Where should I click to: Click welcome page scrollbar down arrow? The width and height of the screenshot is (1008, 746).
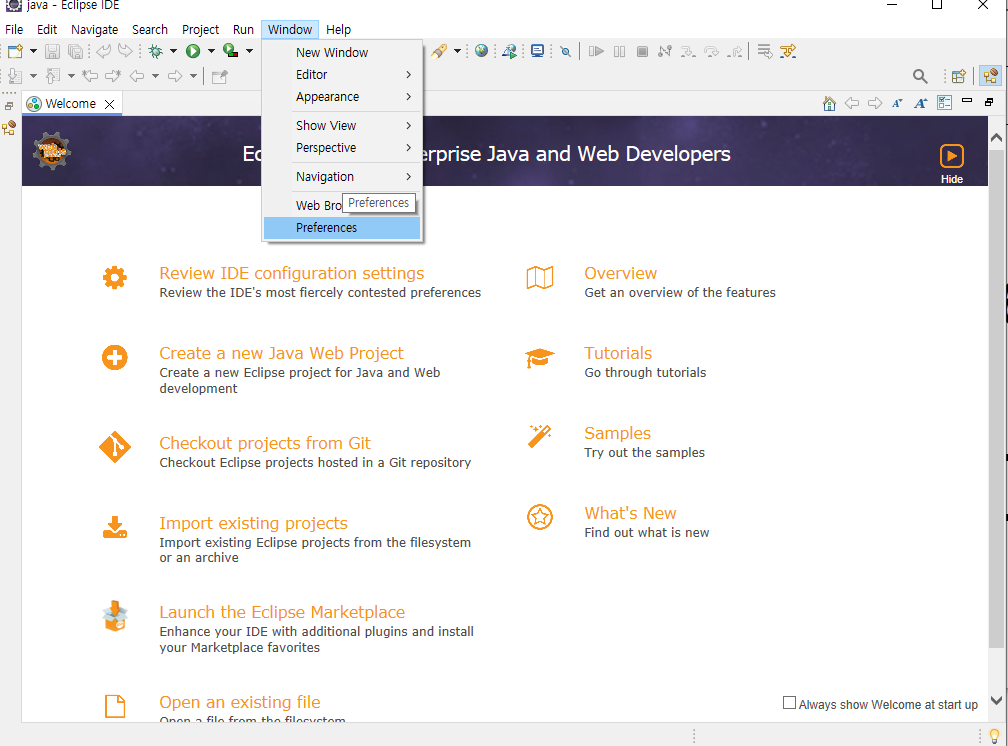pyautogui.click(x=996, y=700)
